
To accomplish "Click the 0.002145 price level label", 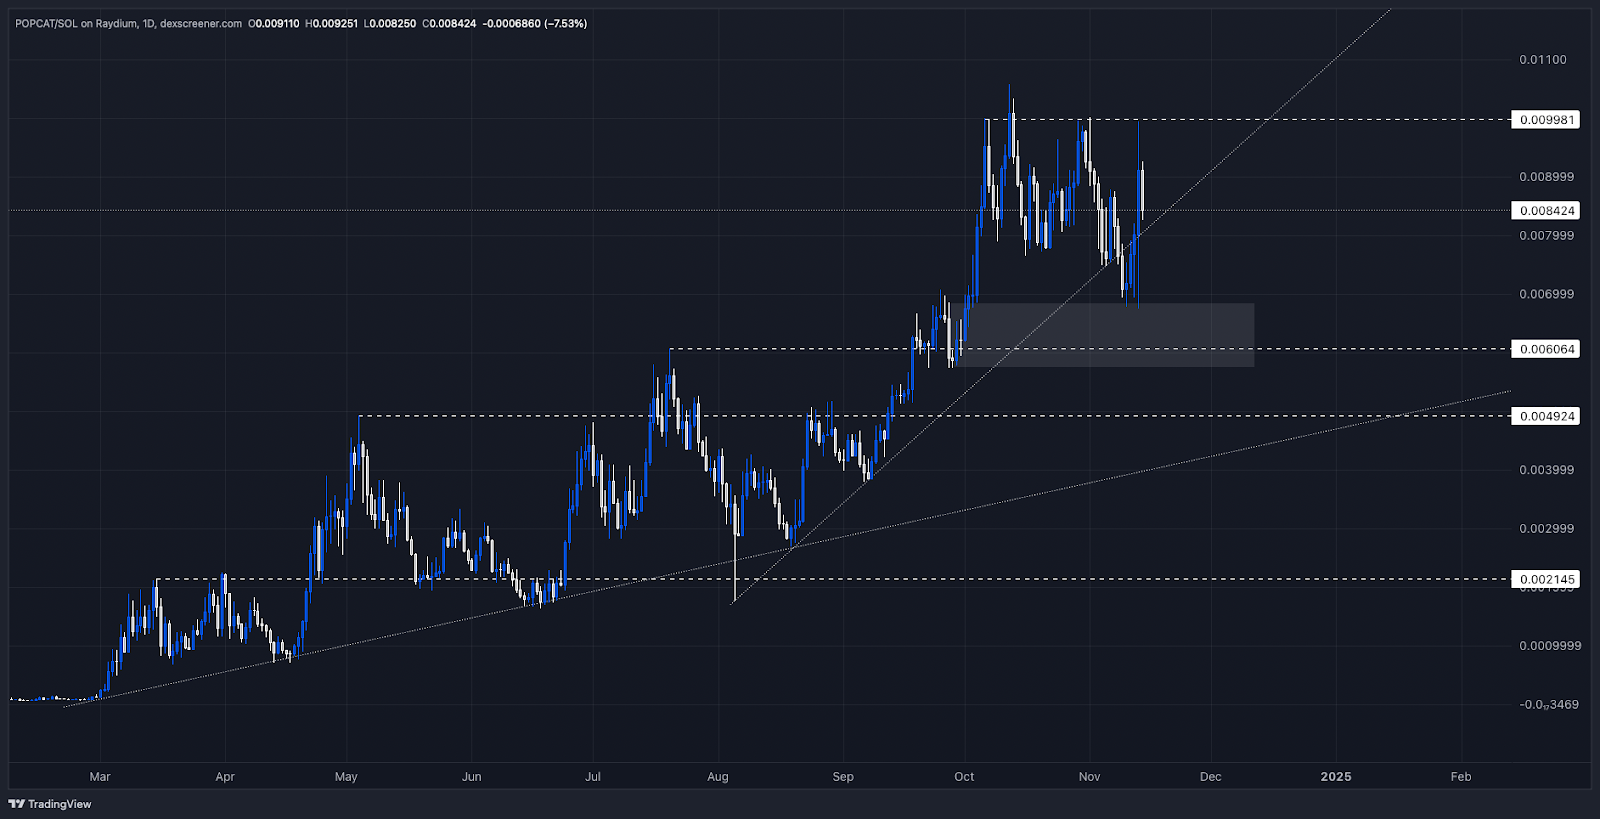I will [1546, 579].
